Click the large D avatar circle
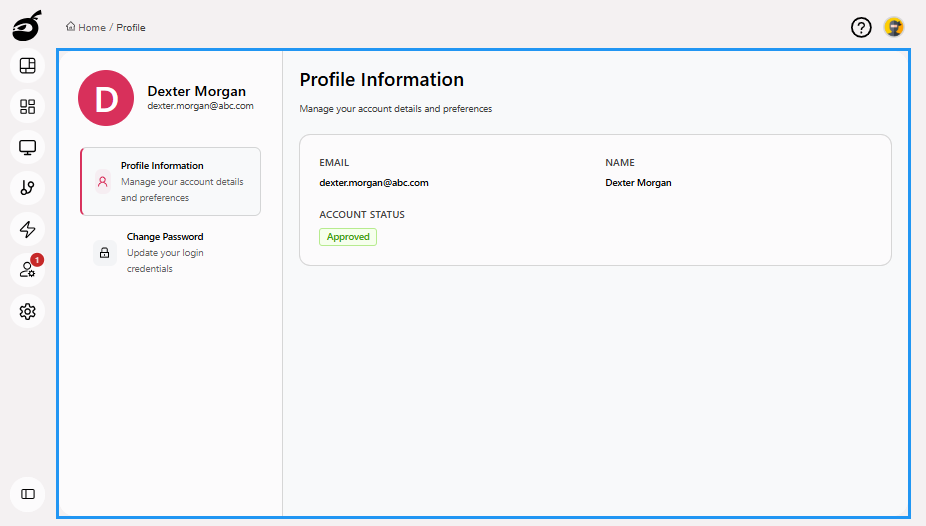The width and height of the screenshot is (926, 526). (106, 98)
